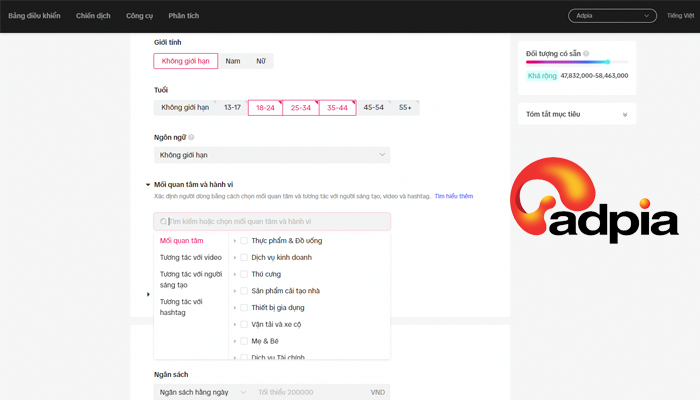Select Tương tác với người sáng tạo tab
The height and width of the screenshot is (400, 700).
point(191,279)
